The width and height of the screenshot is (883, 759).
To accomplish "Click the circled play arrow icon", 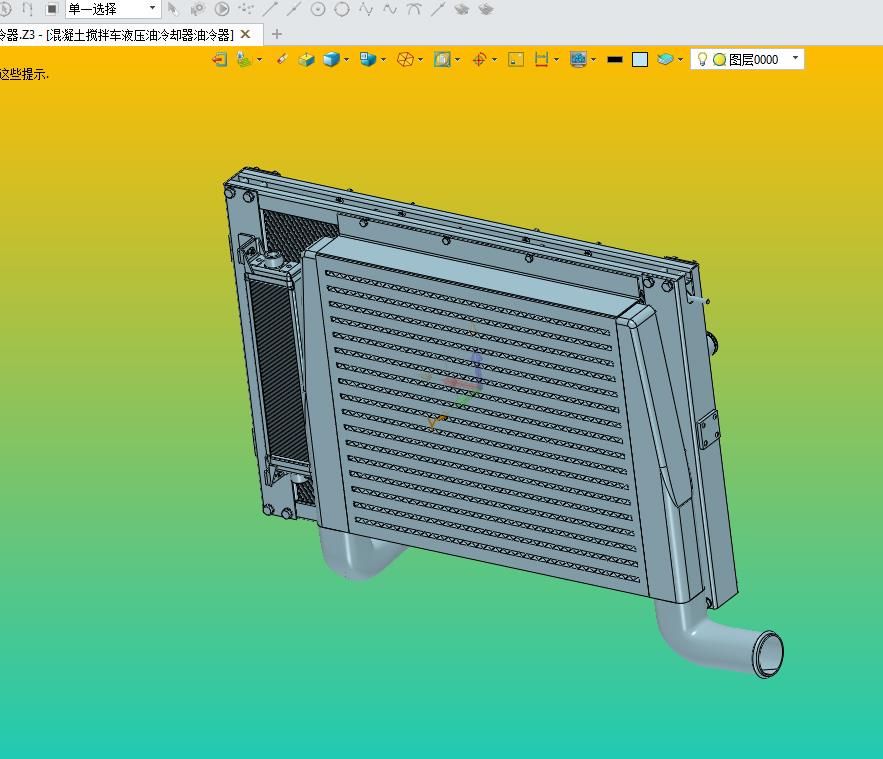I will 222,9.
